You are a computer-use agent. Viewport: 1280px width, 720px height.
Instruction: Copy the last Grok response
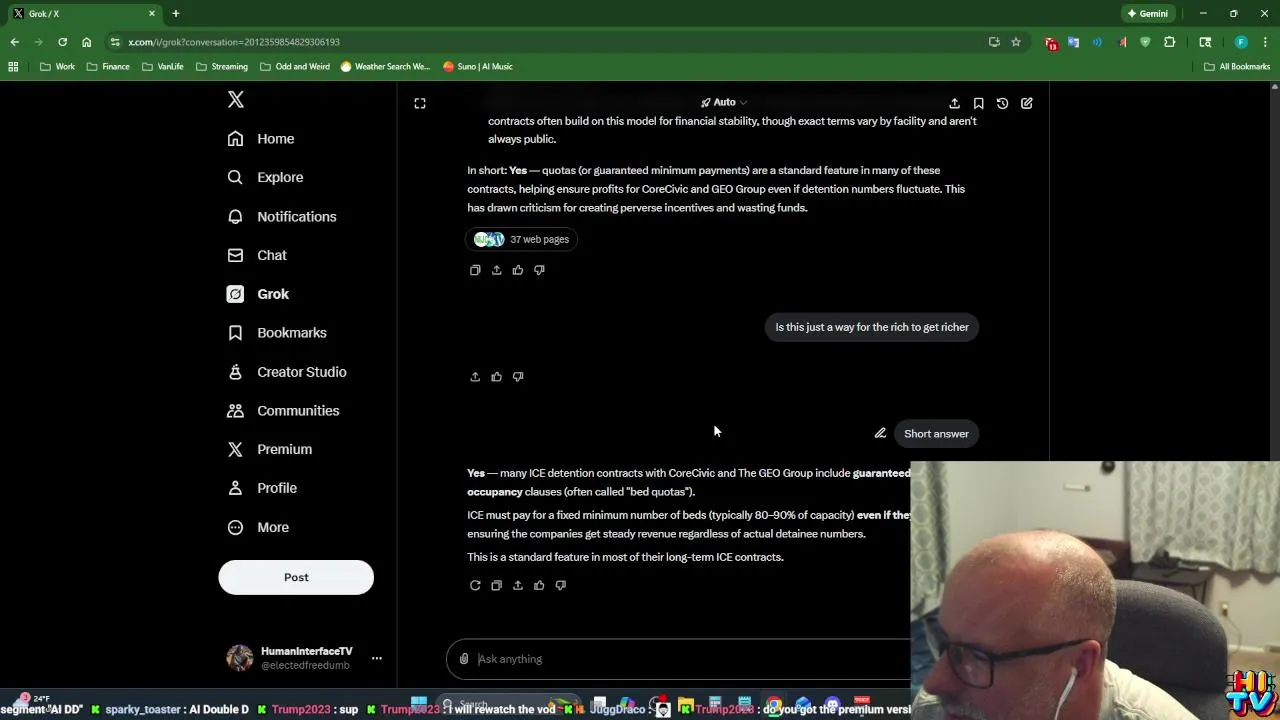pyautogui.click(x=496, y=585)
